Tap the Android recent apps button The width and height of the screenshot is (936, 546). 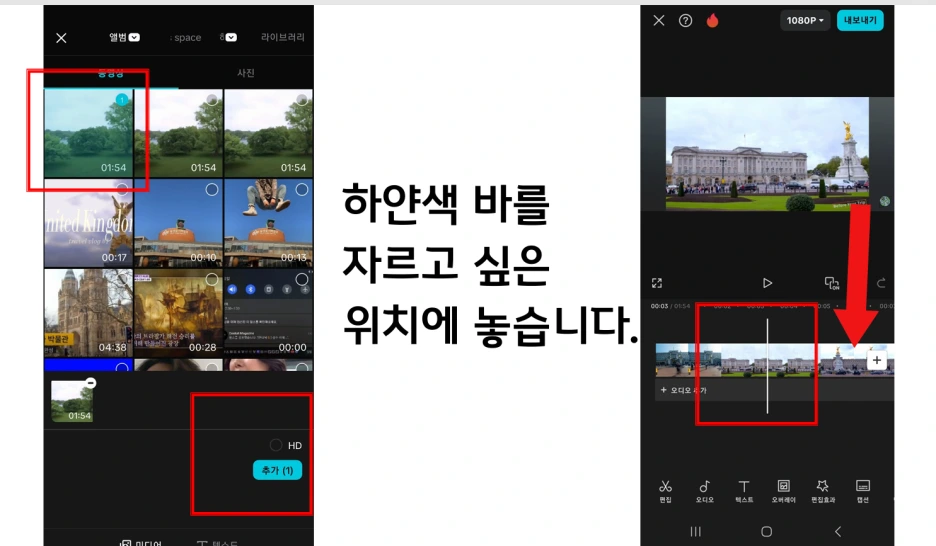click(x=695, y=531)
